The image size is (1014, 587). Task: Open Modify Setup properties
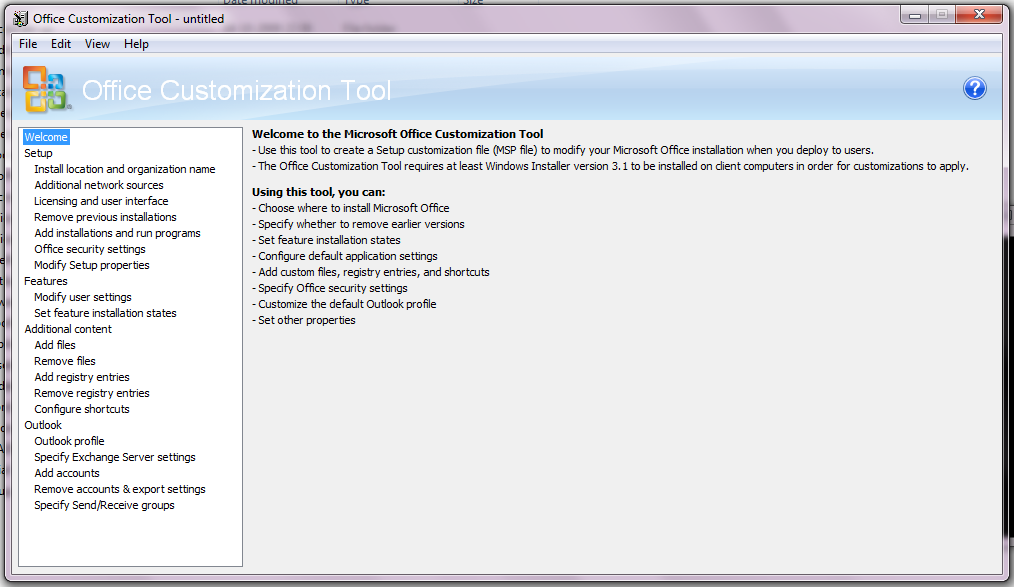tap(92, 265)
